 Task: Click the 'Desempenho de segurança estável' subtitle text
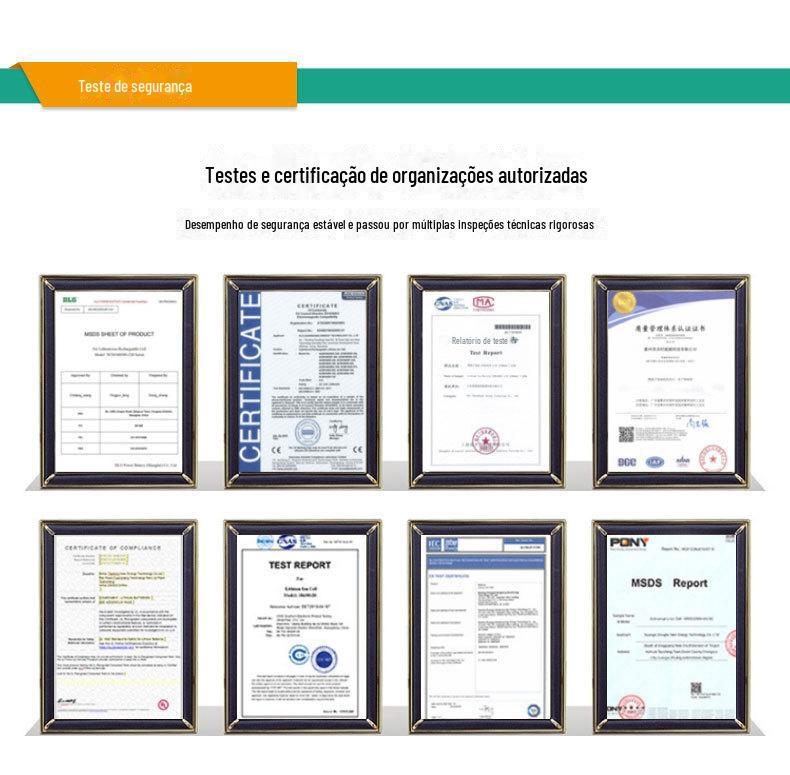pyautogui.click(x=389, y=225)
